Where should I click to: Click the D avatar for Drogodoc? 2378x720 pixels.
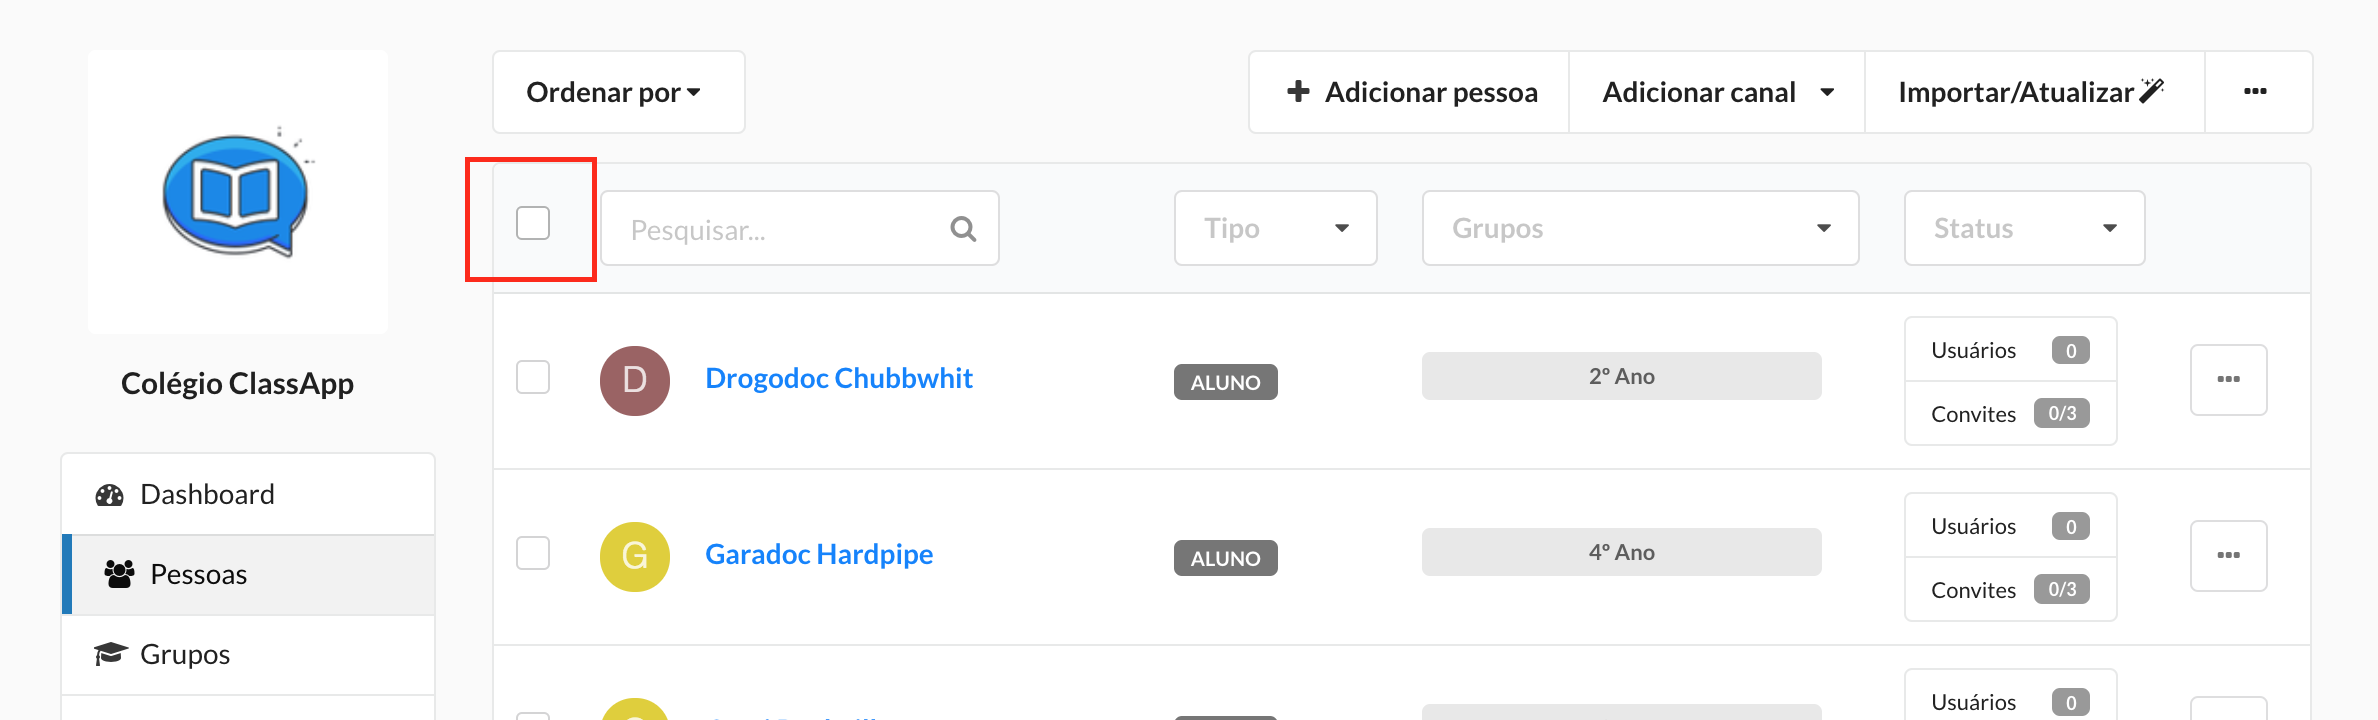pyautogui.click(x=635, y=381)
